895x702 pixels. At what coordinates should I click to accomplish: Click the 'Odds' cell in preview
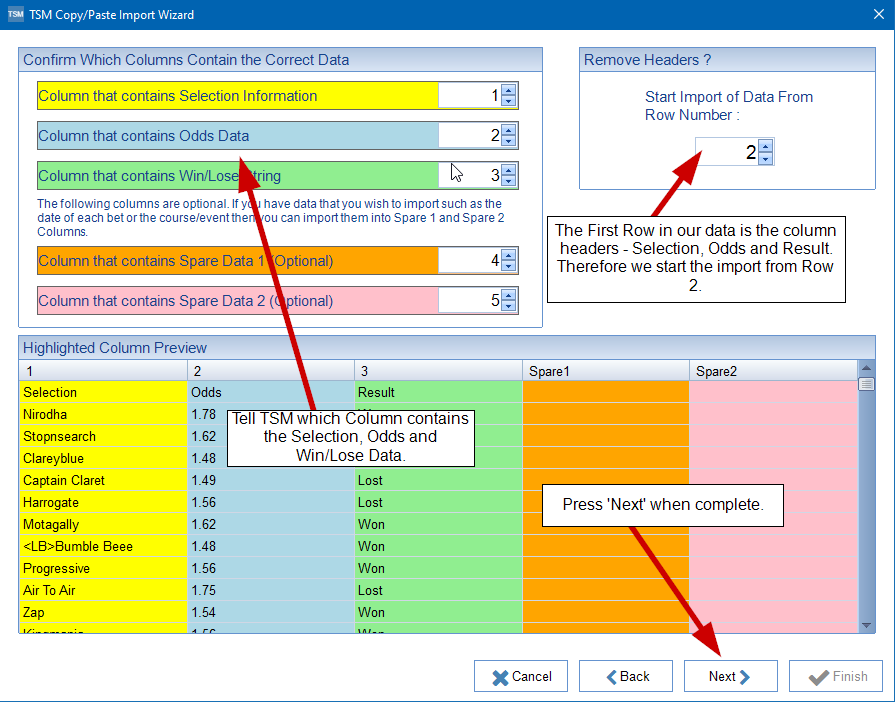271,392
